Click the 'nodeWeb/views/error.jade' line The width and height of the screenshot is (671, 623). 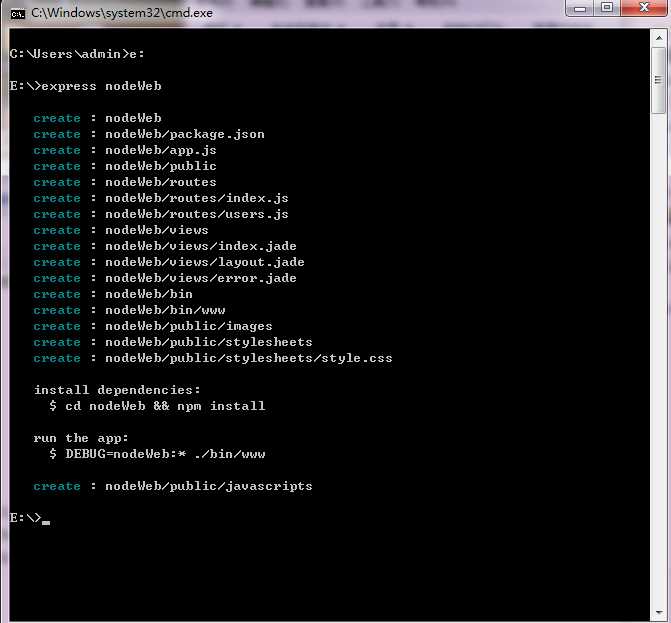pos(165,278)
